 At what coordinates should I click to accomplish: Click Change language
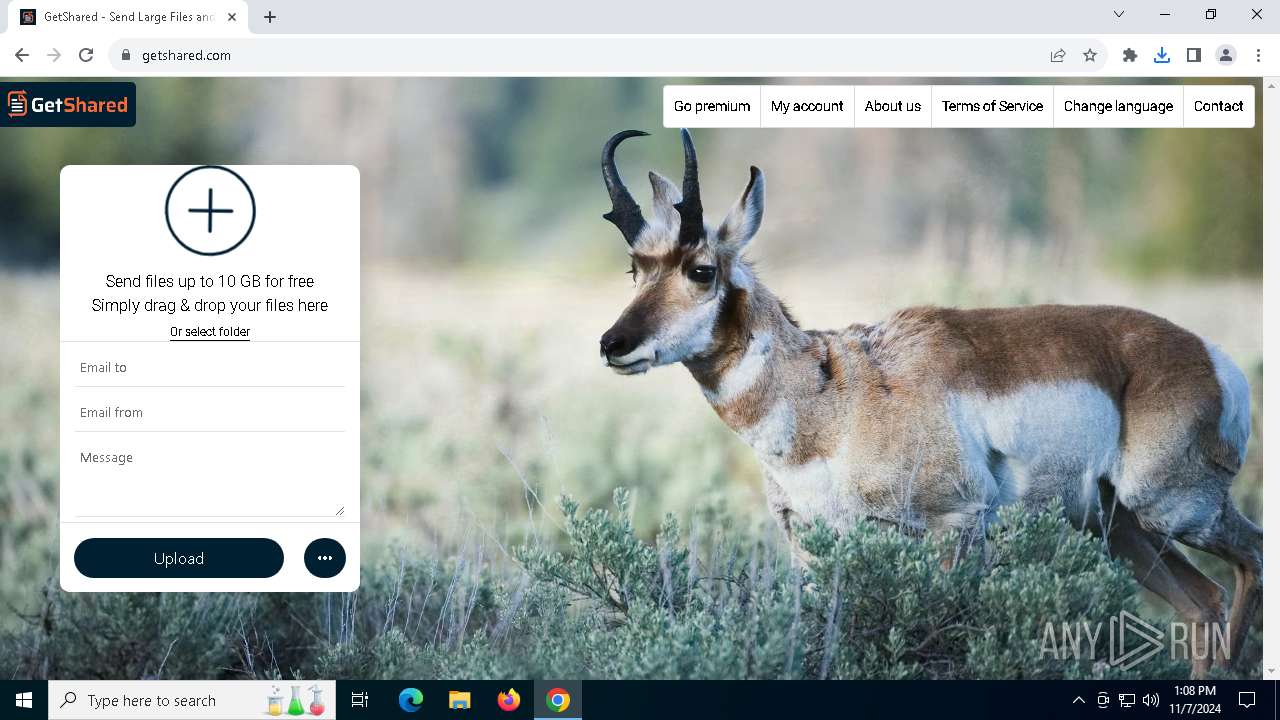(1118, 106)
